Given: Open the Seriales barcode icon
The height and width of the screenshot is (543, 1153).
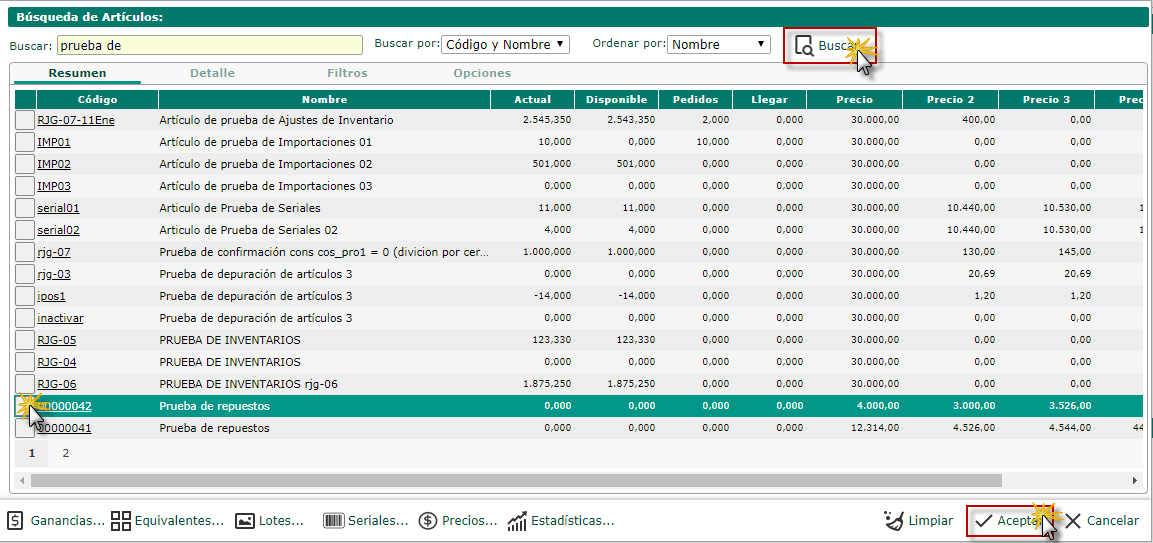Looking at the screenshot, I should [334, 521].
